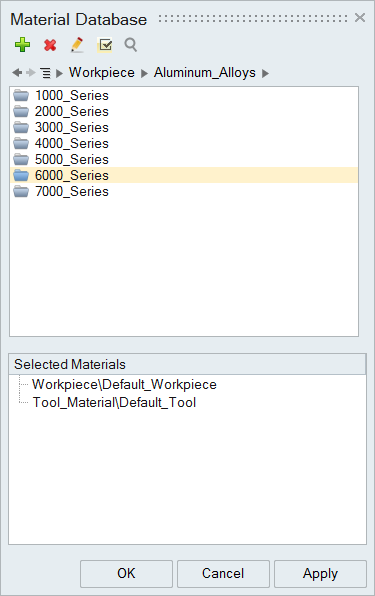Image resolution: width=375 pixels, height=596 pixels.
Task: Expand the arrow after Workpiece breadcrumb
Action: (144, 73)
